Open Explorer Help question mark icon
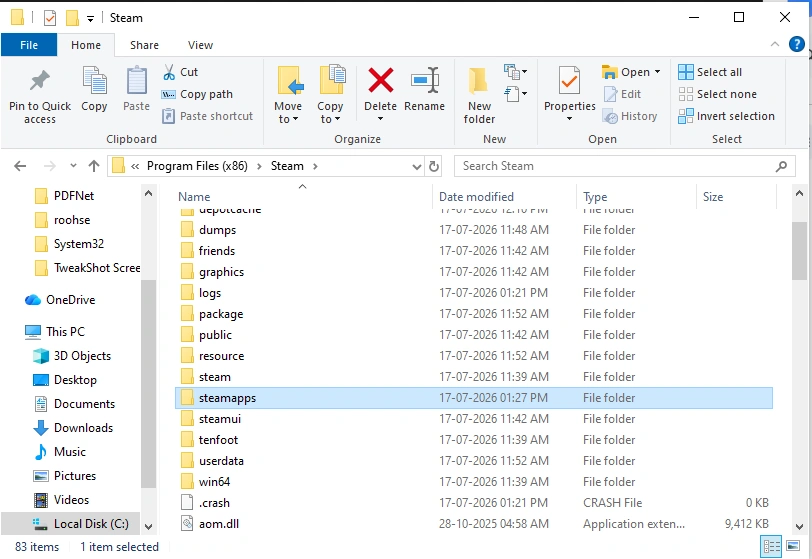Image resolution: width=812 pixels, height=559 pixels. pyautogui.click(x=796, y=45)
